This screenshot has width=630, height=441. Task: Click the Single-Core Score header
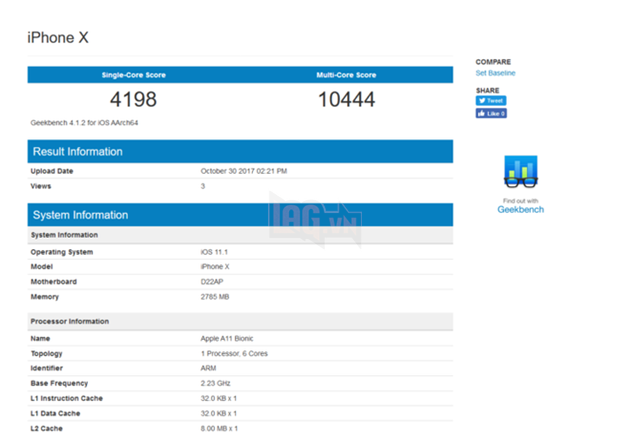pos(134,75)
